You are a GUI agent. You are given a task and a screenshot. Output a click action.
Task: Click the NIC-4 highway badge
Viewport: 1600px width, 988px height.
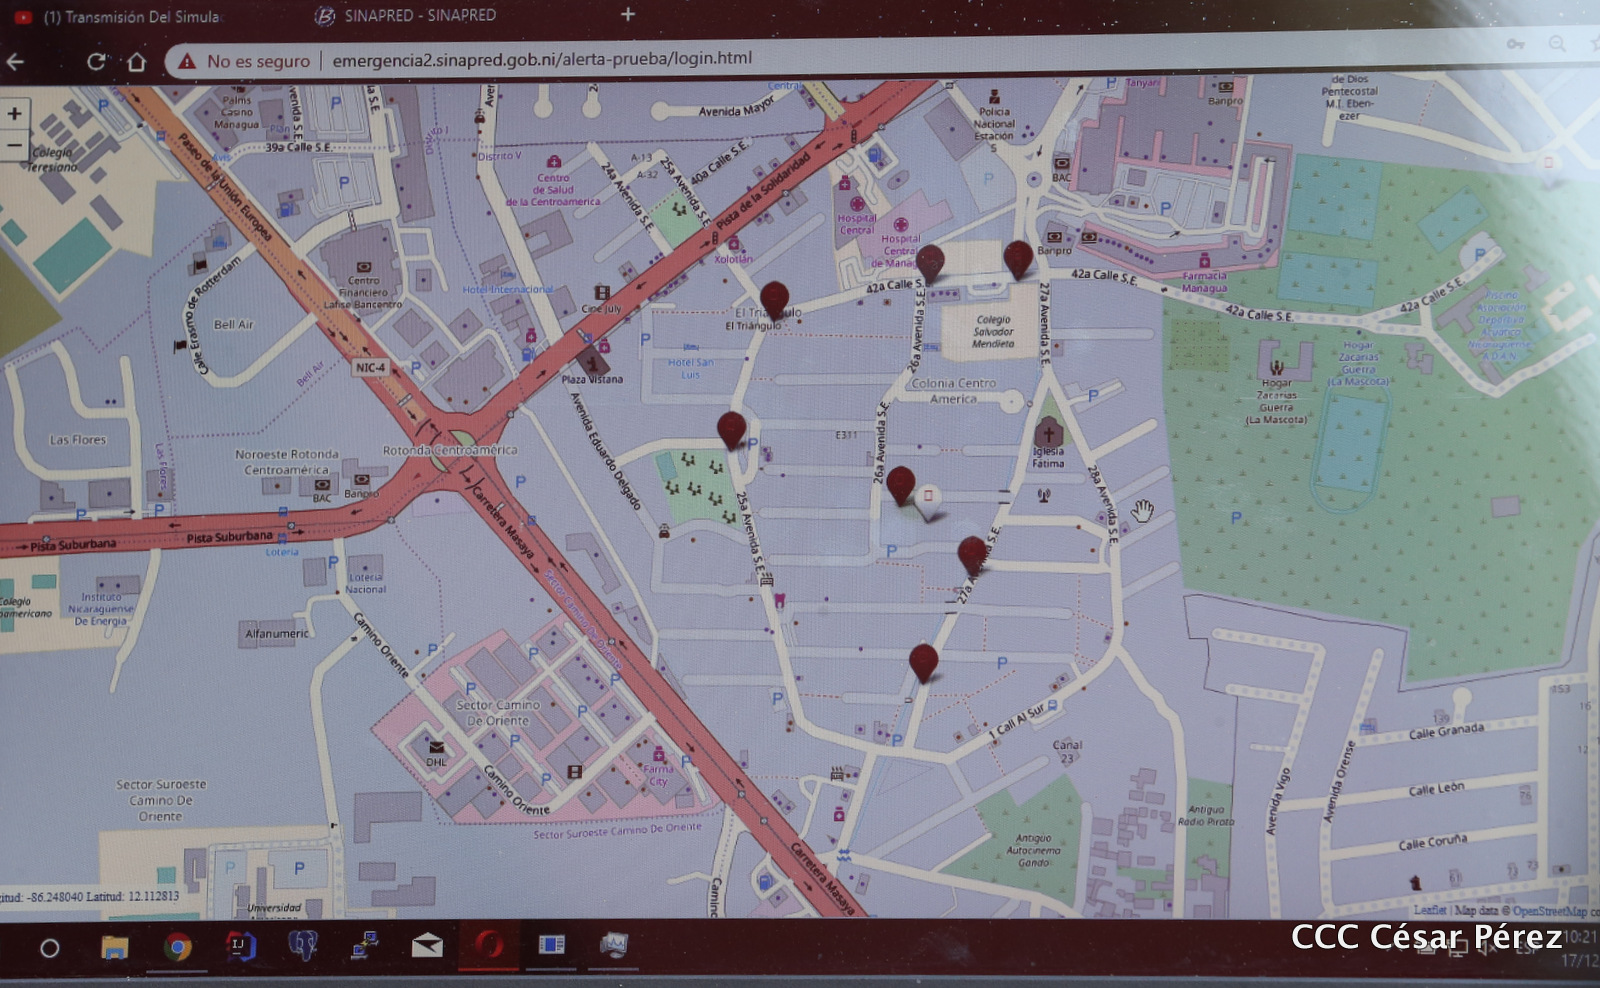(370, 367)
